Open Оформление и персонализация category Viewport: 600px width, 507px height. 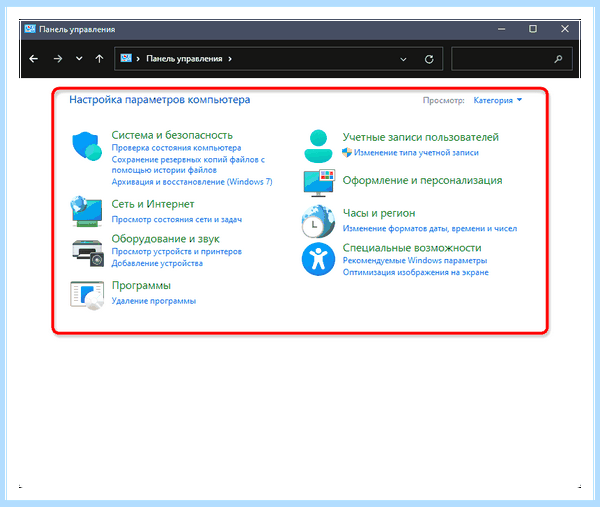422,180
